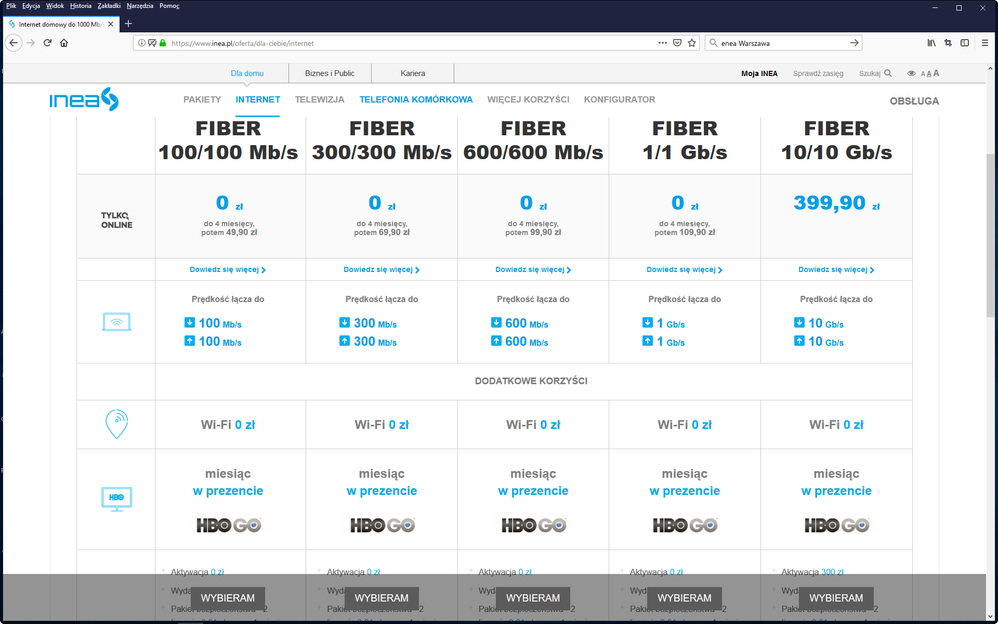998x624 pixels.
Task: Open page actions three-dot menu in the address bar
Action: tap(662, 43)
